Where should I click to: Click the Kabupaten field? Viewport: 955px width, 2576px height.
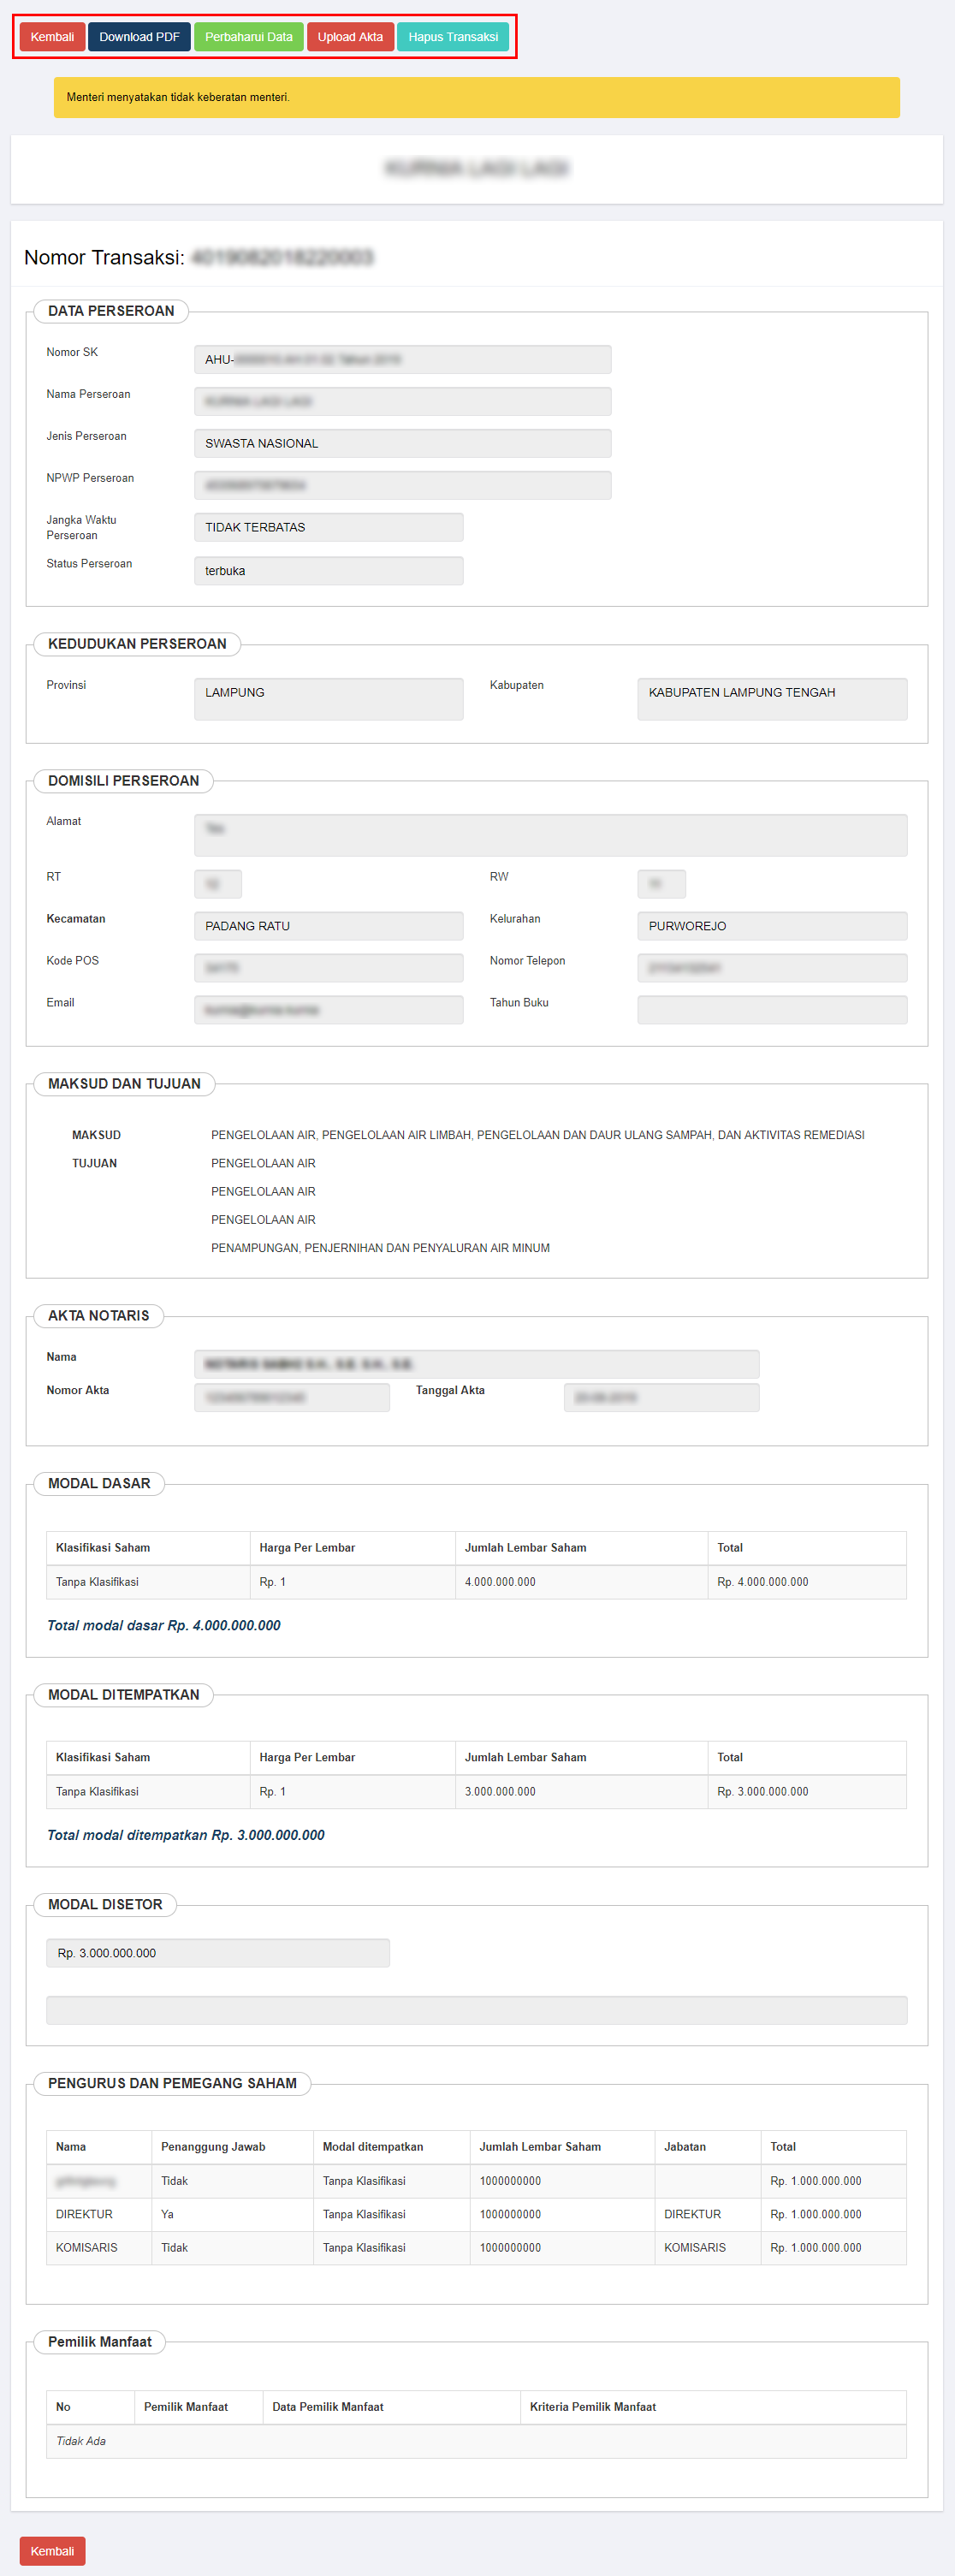[x=771, y=699]
